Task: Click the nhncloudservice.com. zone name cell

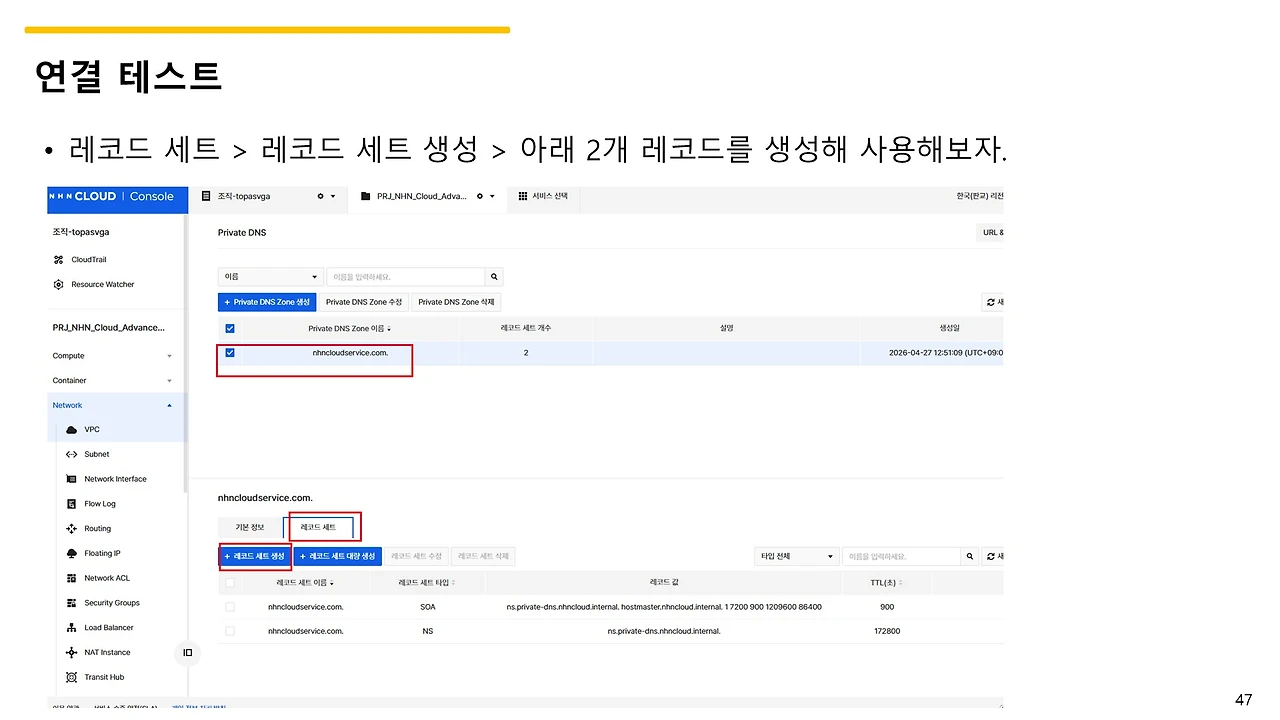Action: (350, 353)
